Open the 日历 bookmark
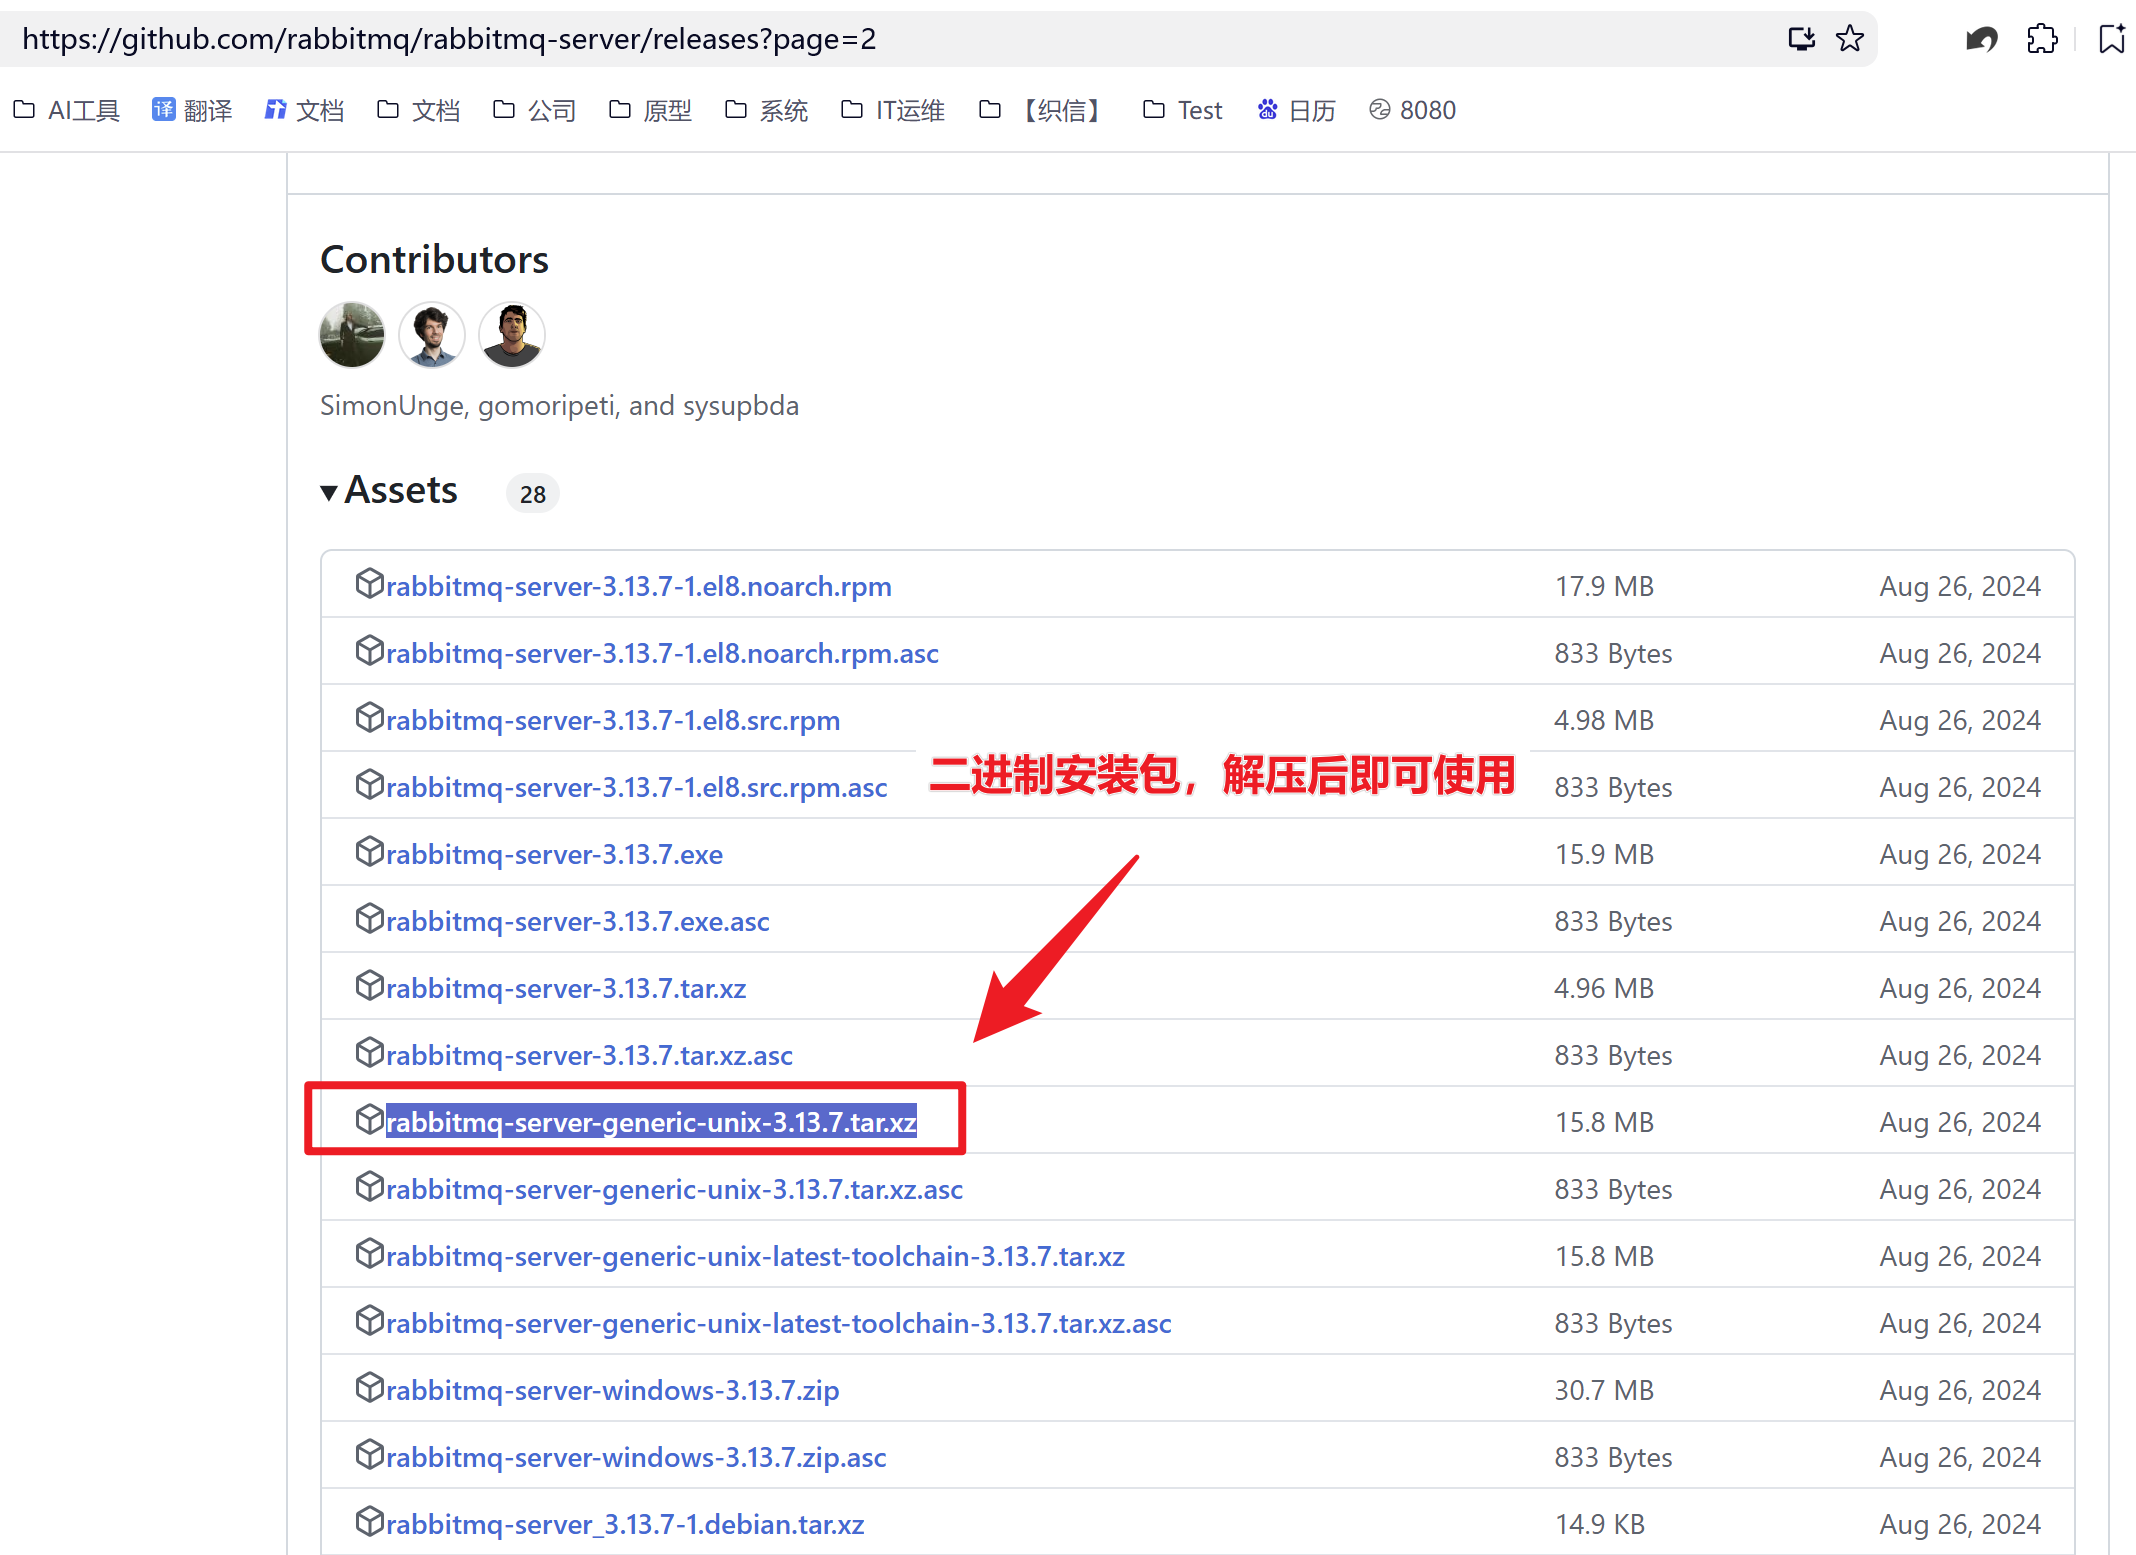 [1296, 110]
